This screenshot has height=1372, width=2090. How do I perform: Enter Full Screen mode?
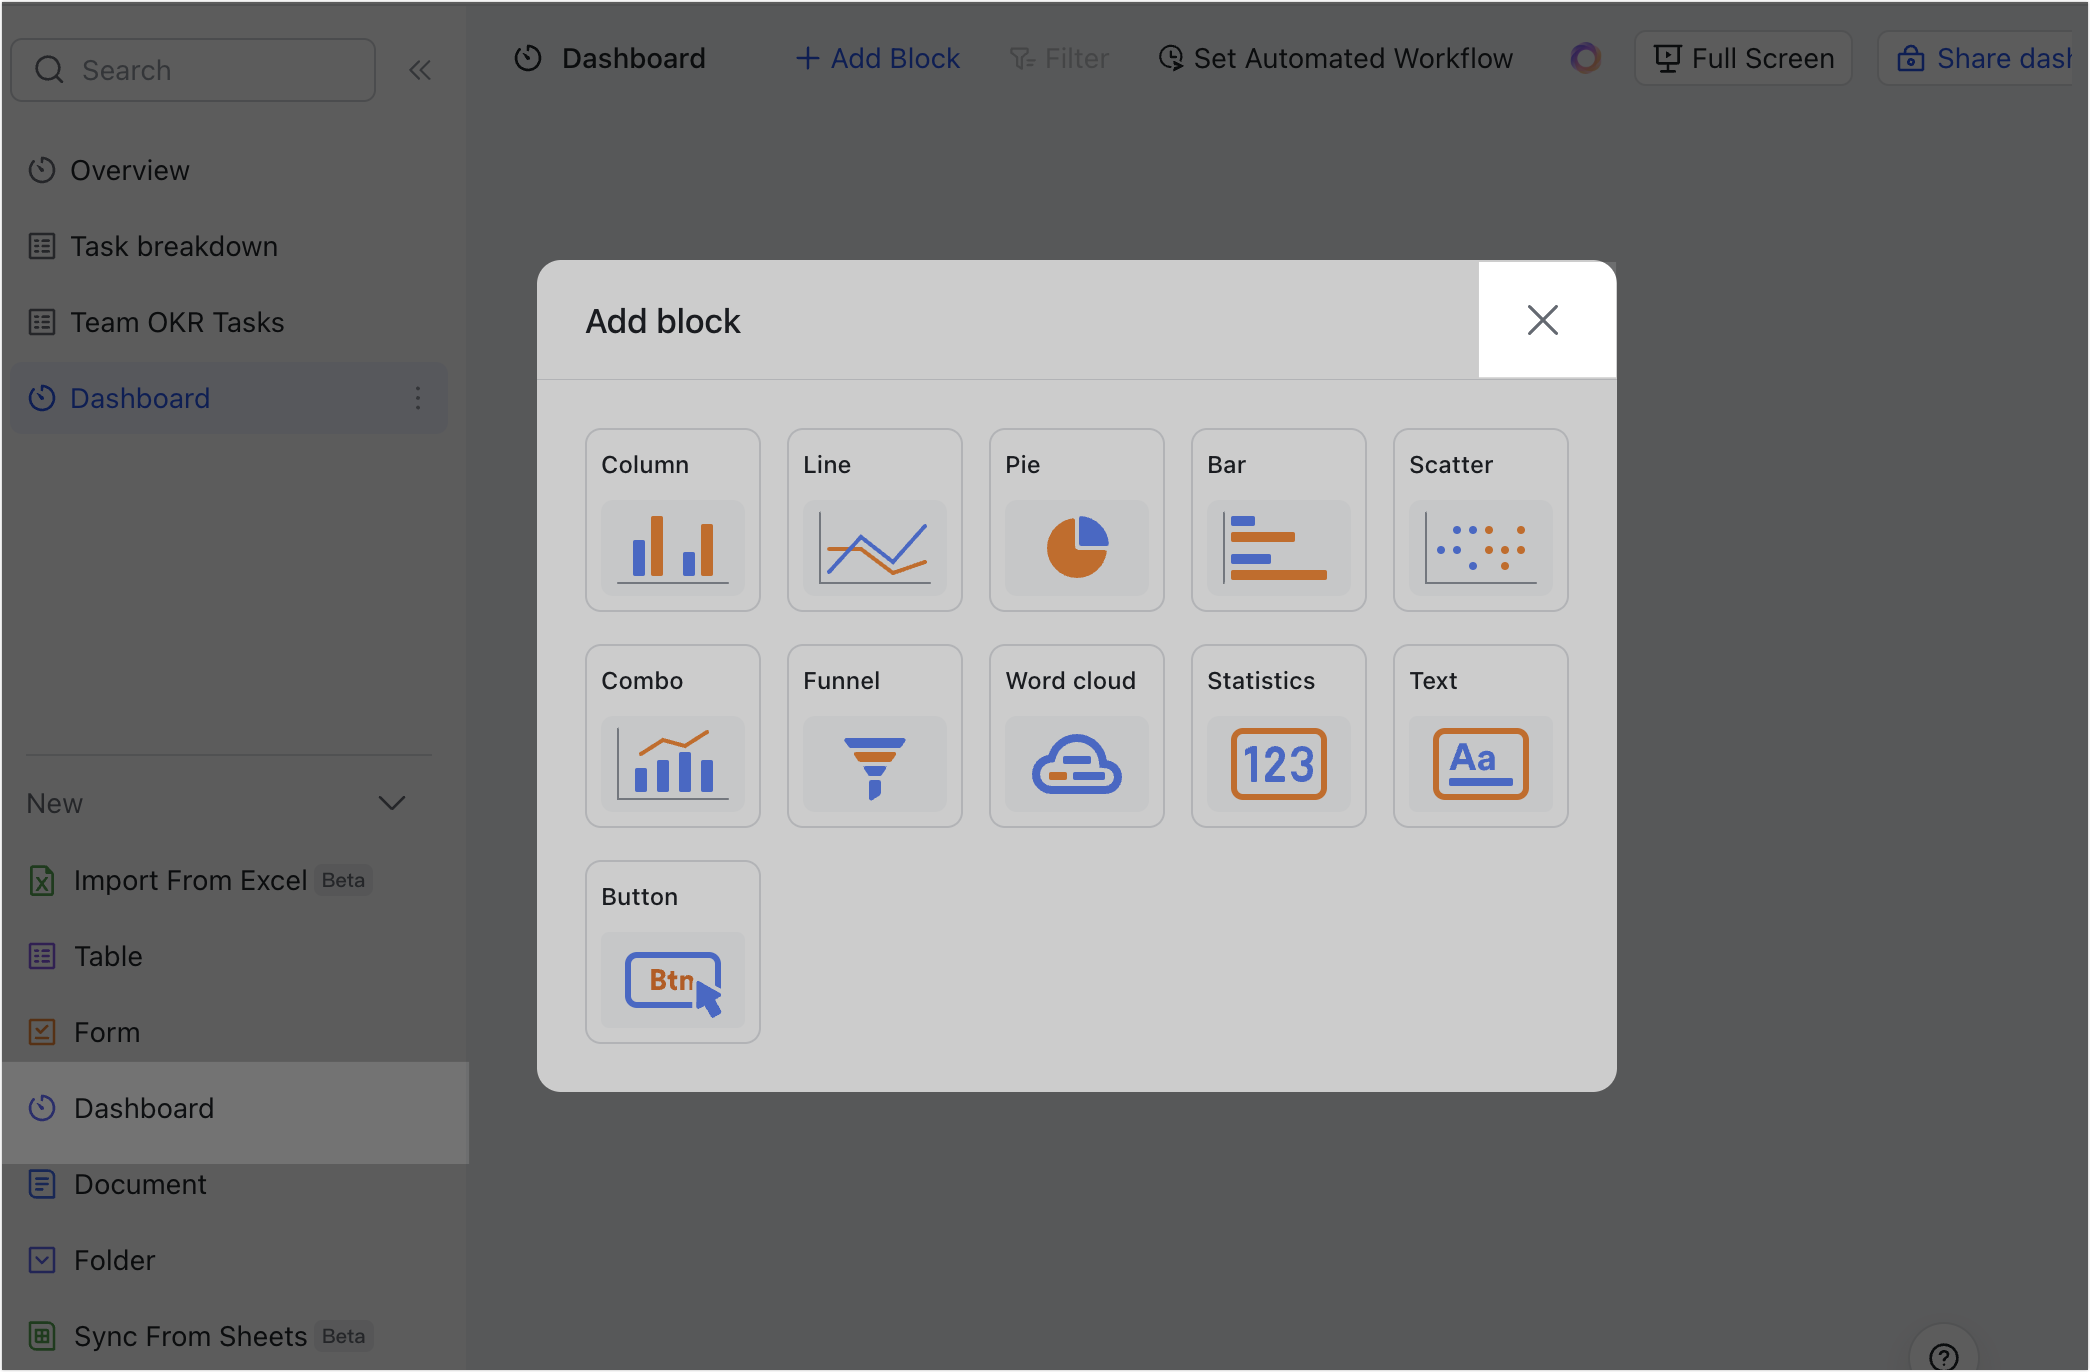click(1742, 58)
